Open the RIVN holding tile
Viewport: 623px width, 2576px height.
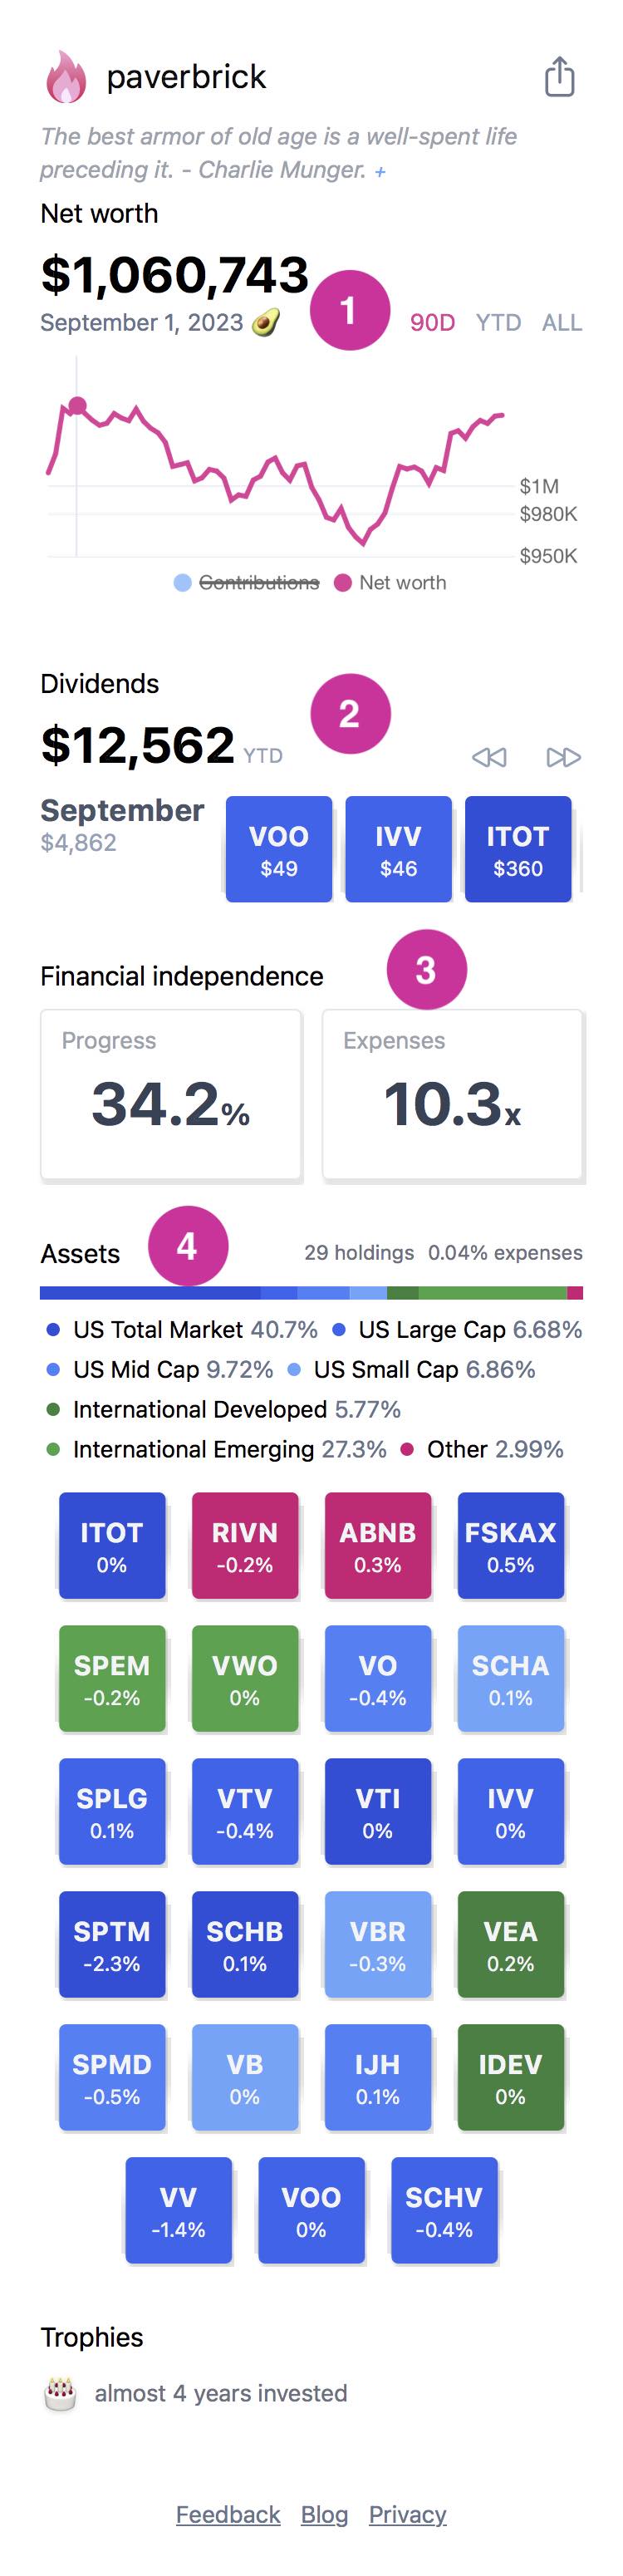tap(245, 1545)
